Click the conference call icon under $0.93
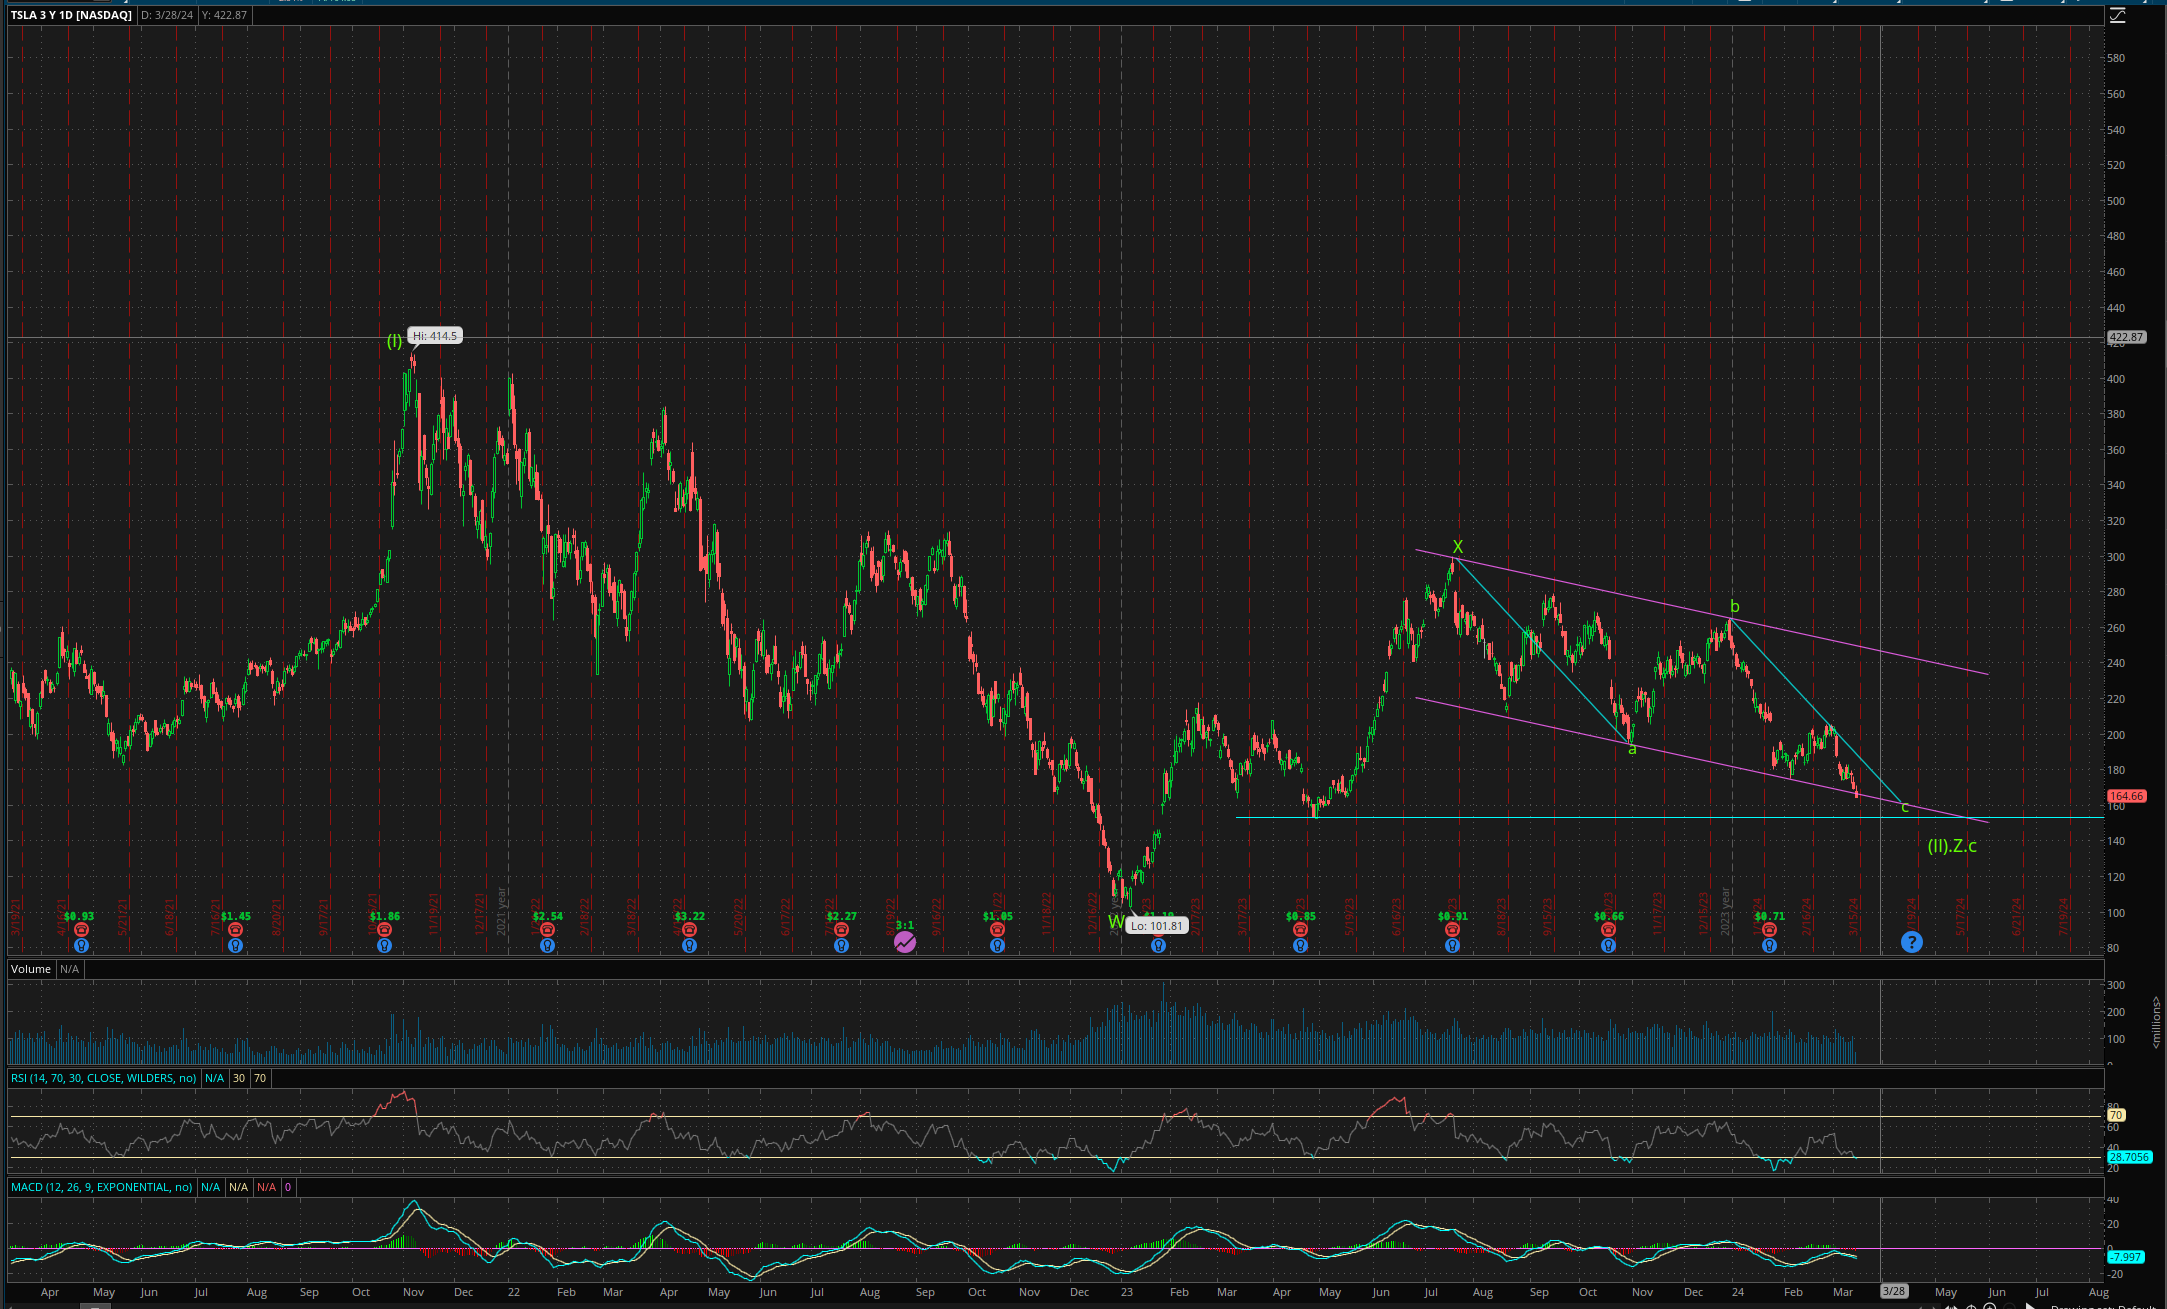Screen dimensions: 2167x1309 (x=81, y=930)
